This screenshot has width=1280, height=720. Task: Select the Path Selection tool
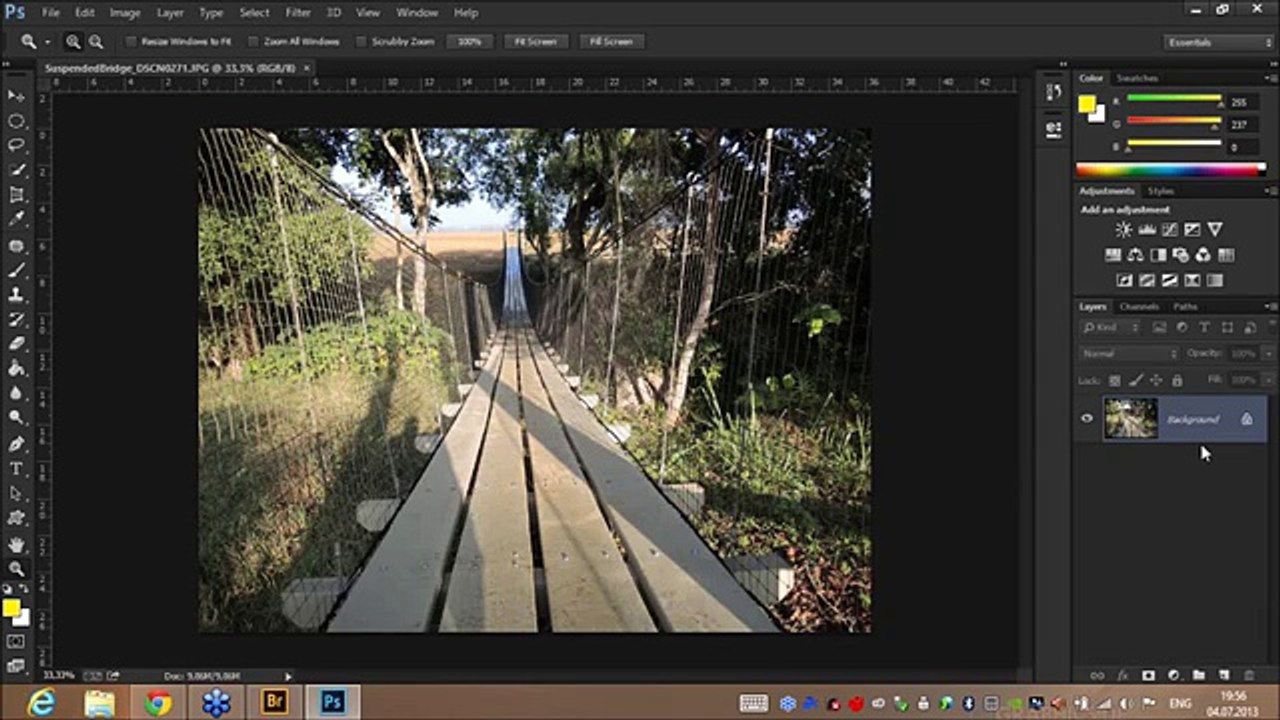point(16,494)
